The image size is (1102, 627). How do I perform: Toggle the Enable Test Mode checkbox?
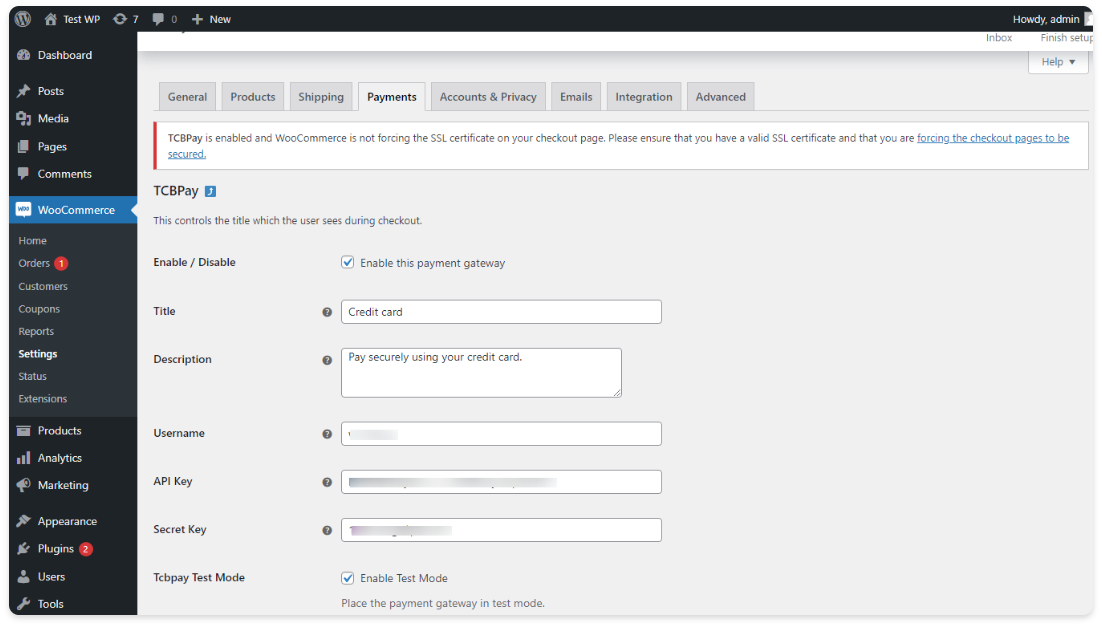click(x=347, y=578)
